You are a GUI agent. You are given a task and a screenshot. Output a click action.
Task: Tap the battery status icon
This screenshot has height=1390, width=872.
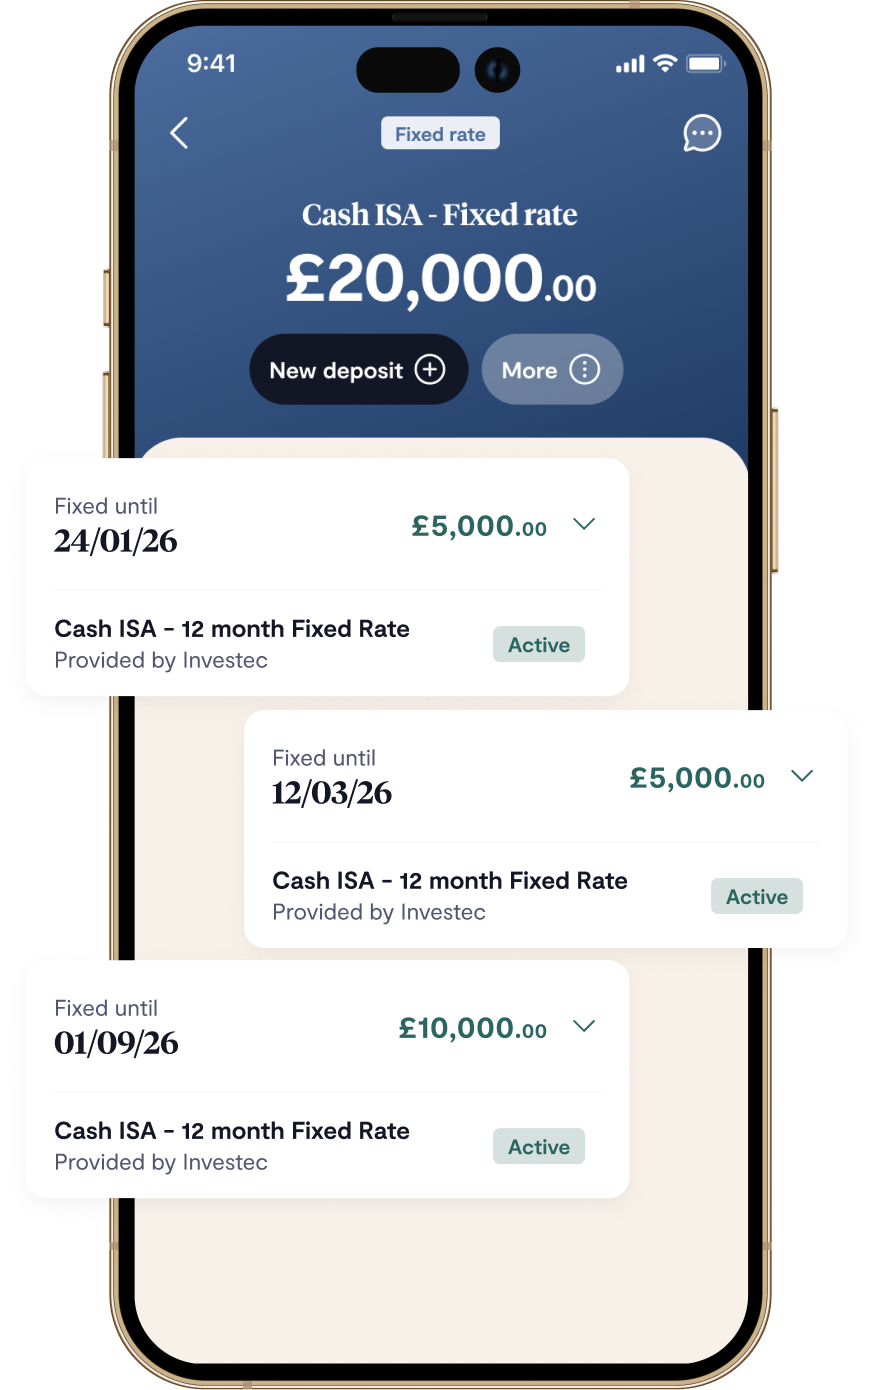[705, 64]
